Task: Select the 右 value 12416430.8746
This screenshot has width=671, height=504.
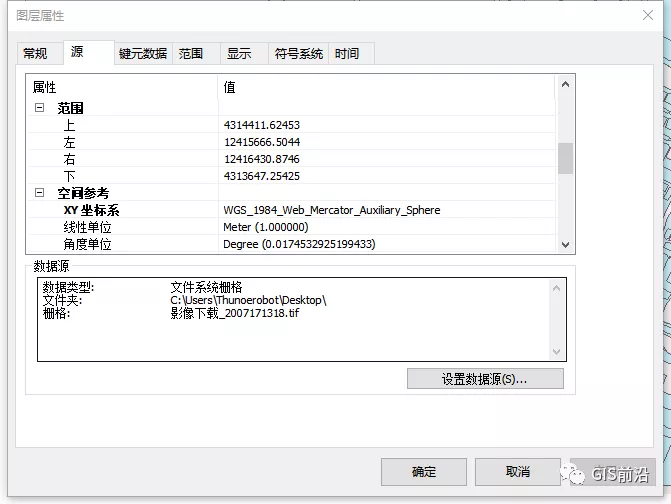Action: [261, 159]
